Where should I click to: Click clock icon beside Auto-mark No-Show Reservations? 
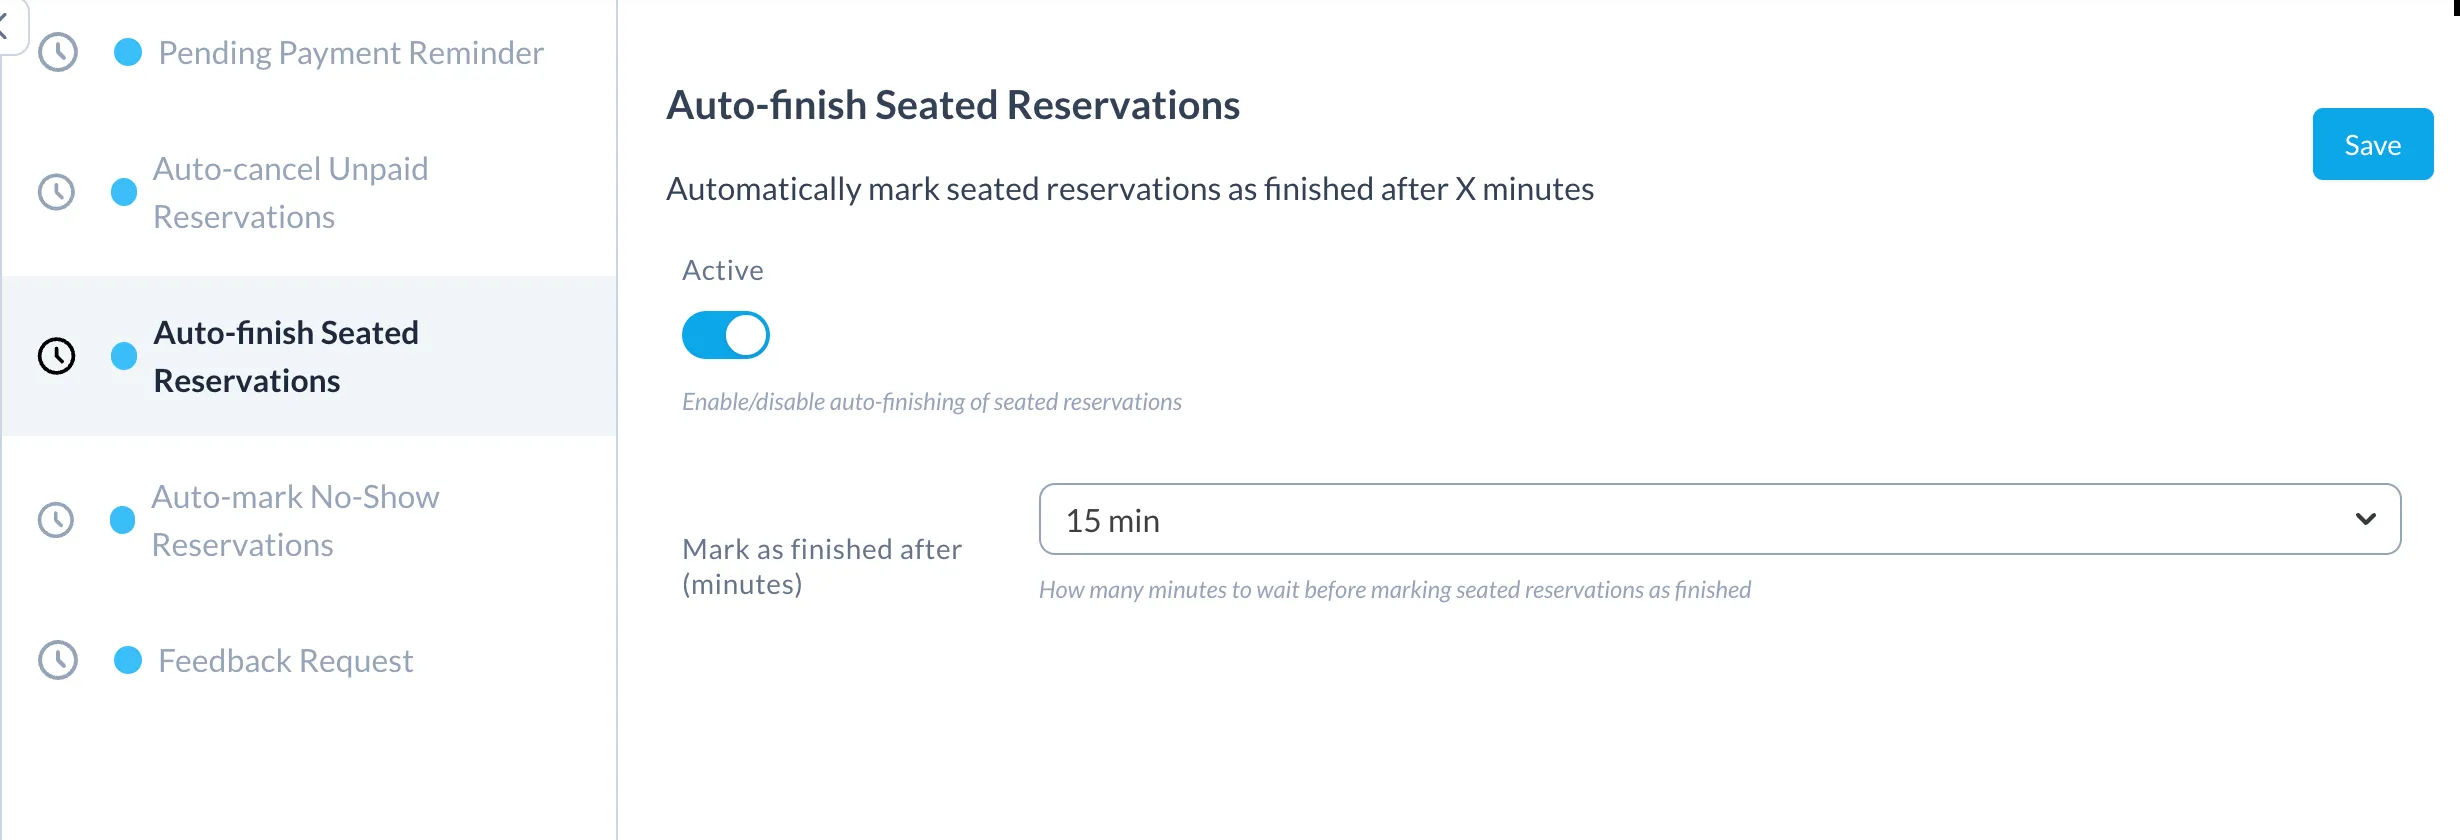pos(56,520)
